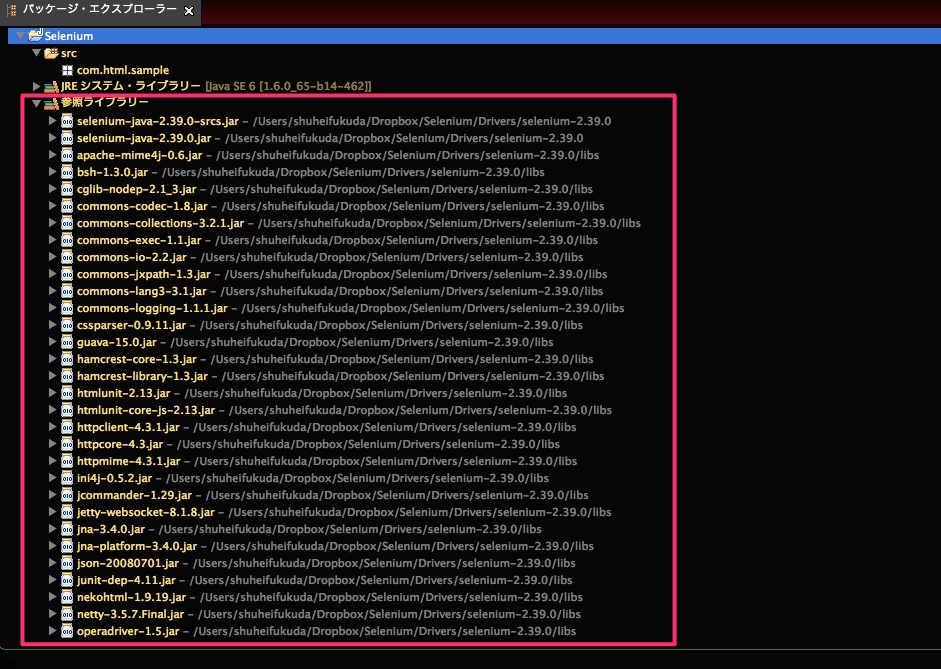Click the Selenium project folder icon
This screenshot has width=941, height=669.
(x=36, y=35)
